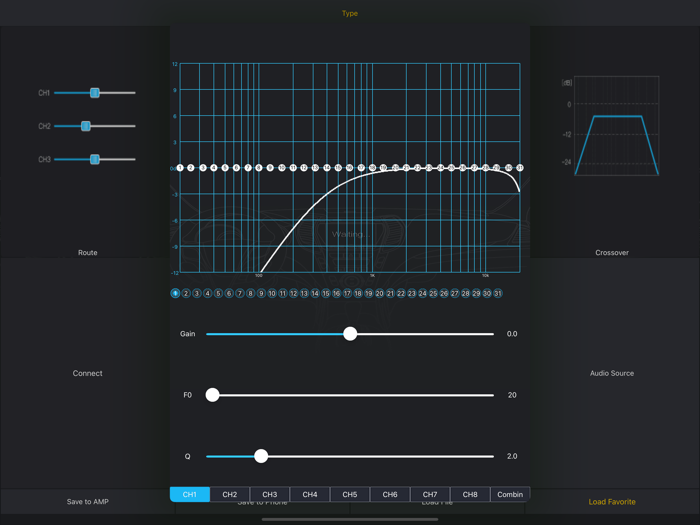This screenshot has width=700, height=525.
Task: Switch to CH5 tab
Action: pyautogui.click(x=350, y=494)
